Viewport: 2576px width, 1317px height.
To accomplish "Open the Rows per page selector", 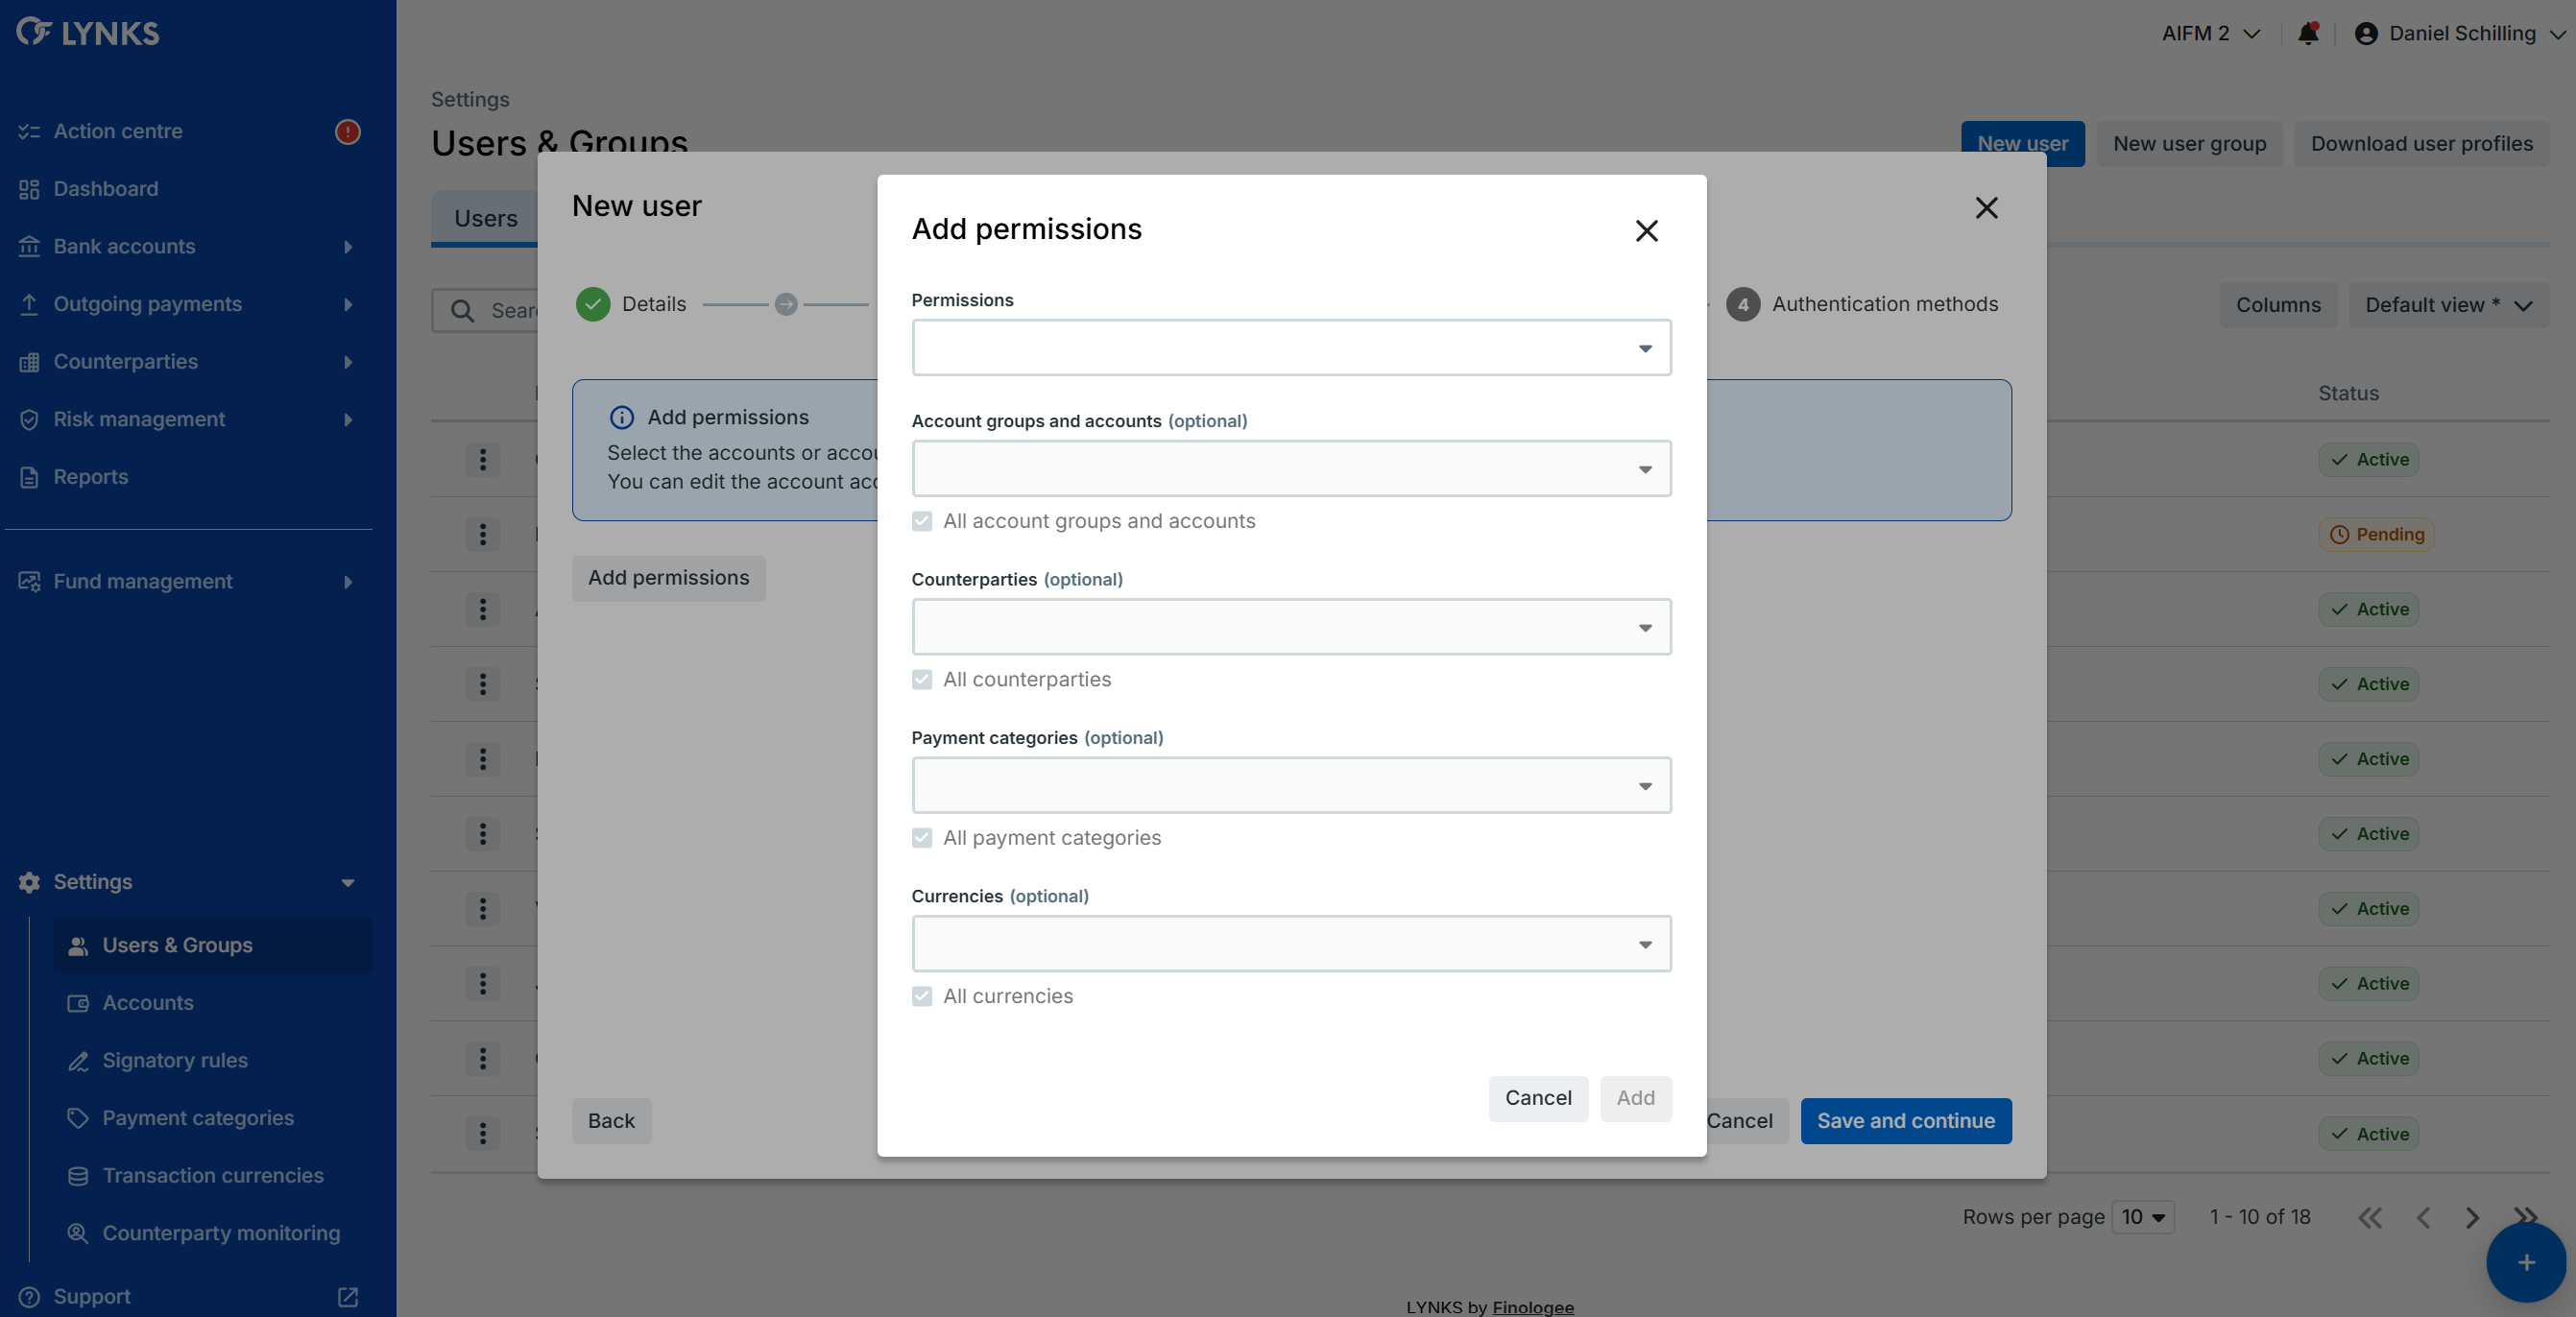I will 2143,1217.
